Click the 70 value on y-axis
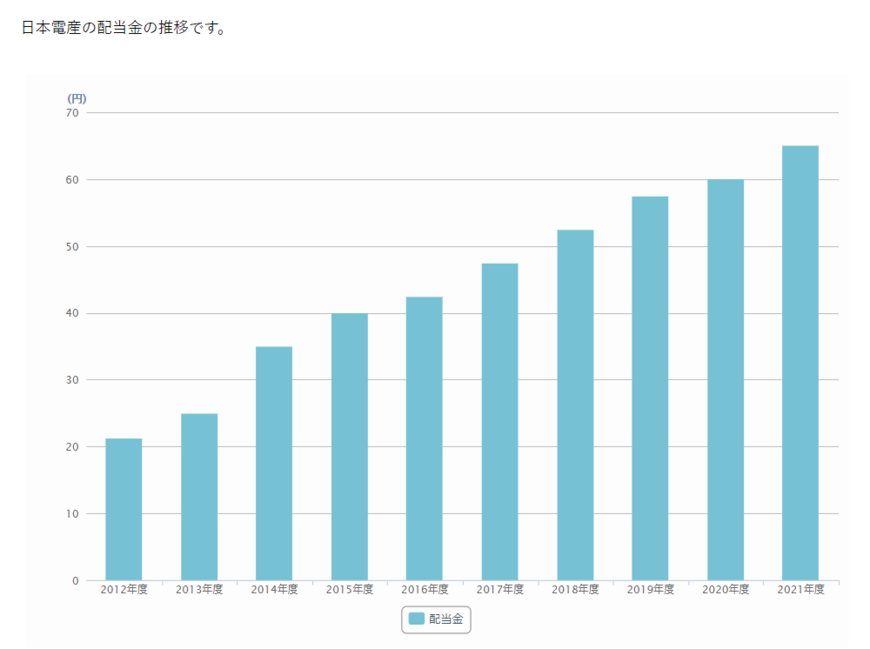Image resolution: width=870 pixels, height=649 pixels. [72, 113]
